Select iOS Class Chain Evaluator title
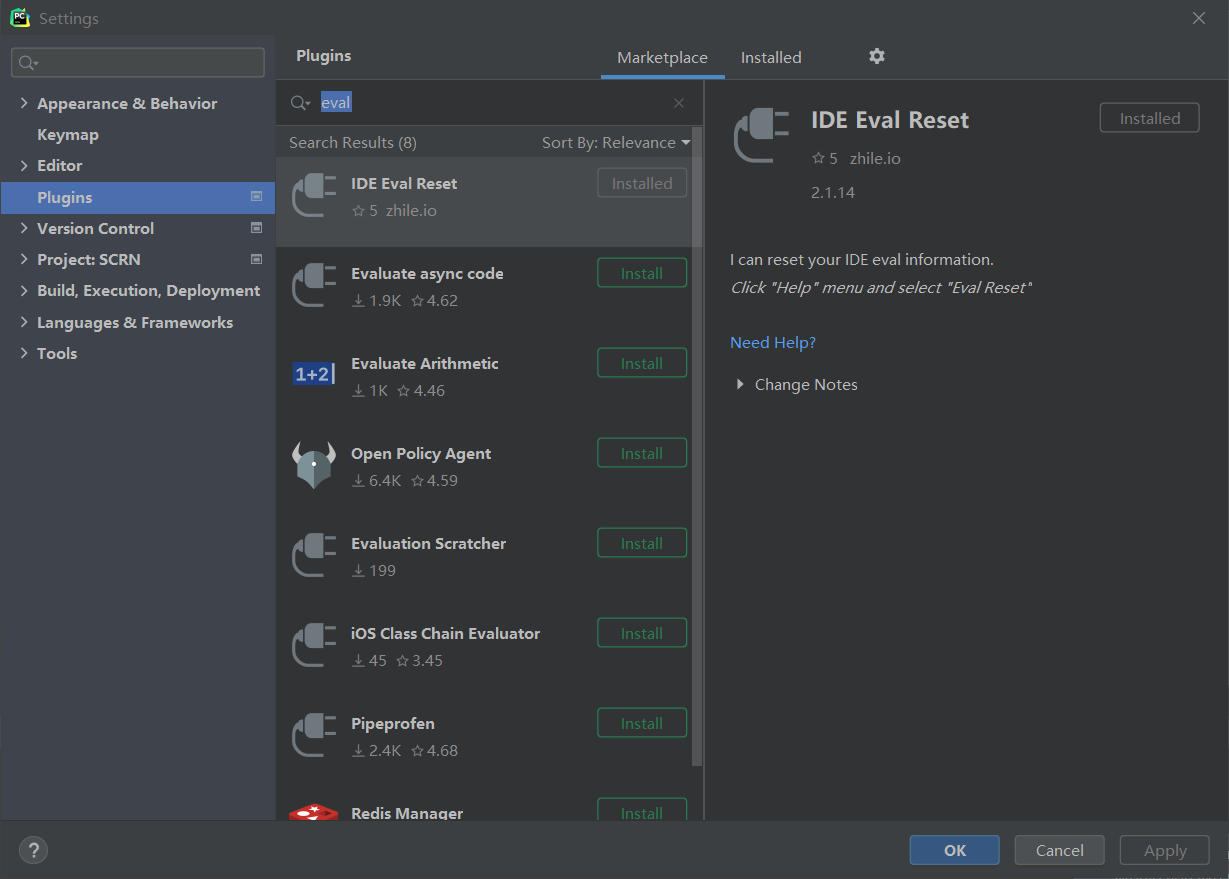Image resolution: width=1229 pixels, height=879 pixels. (x=445, y=633)
